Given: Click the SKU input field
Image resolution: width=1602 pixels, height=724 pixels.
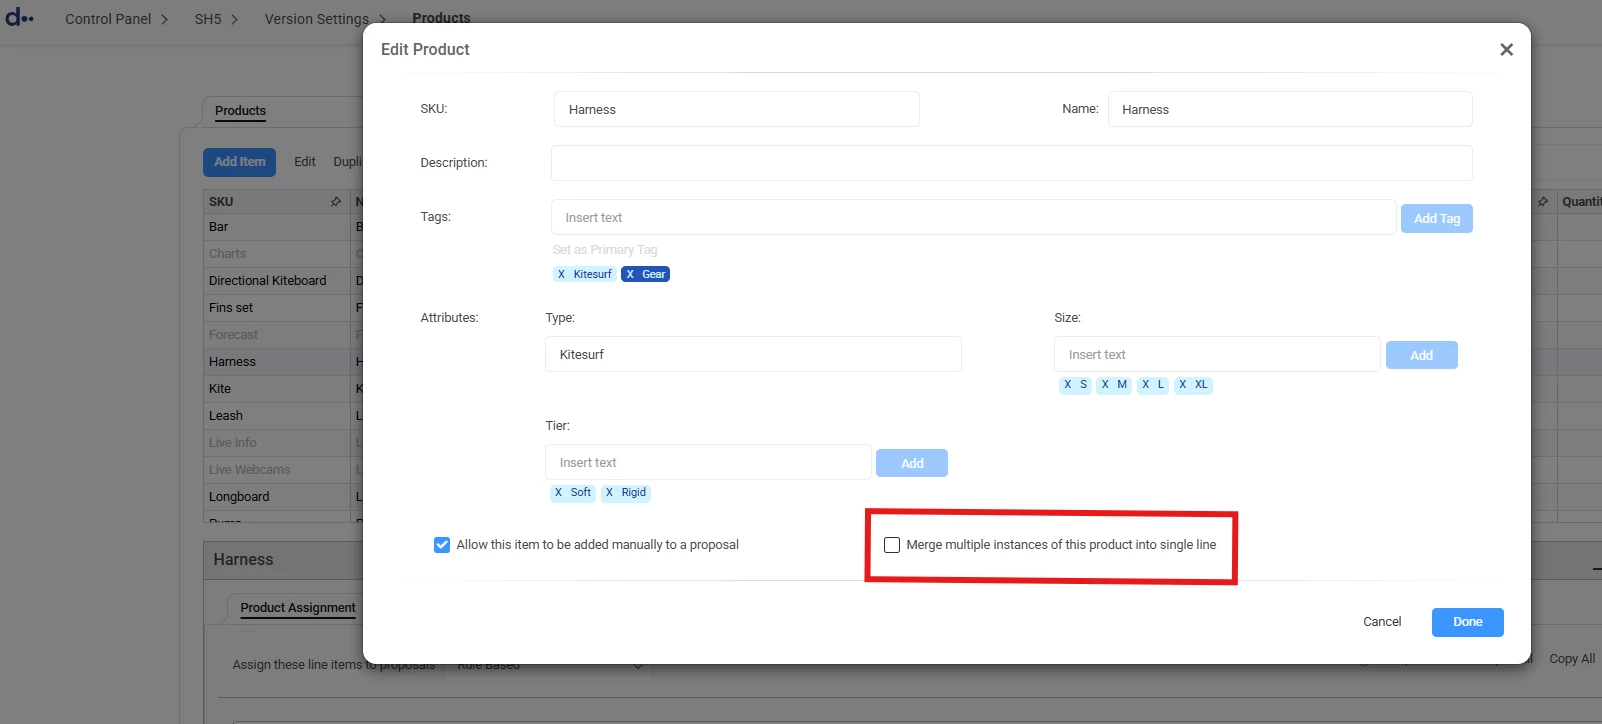Looking at the screenshot, I should 736,109.
